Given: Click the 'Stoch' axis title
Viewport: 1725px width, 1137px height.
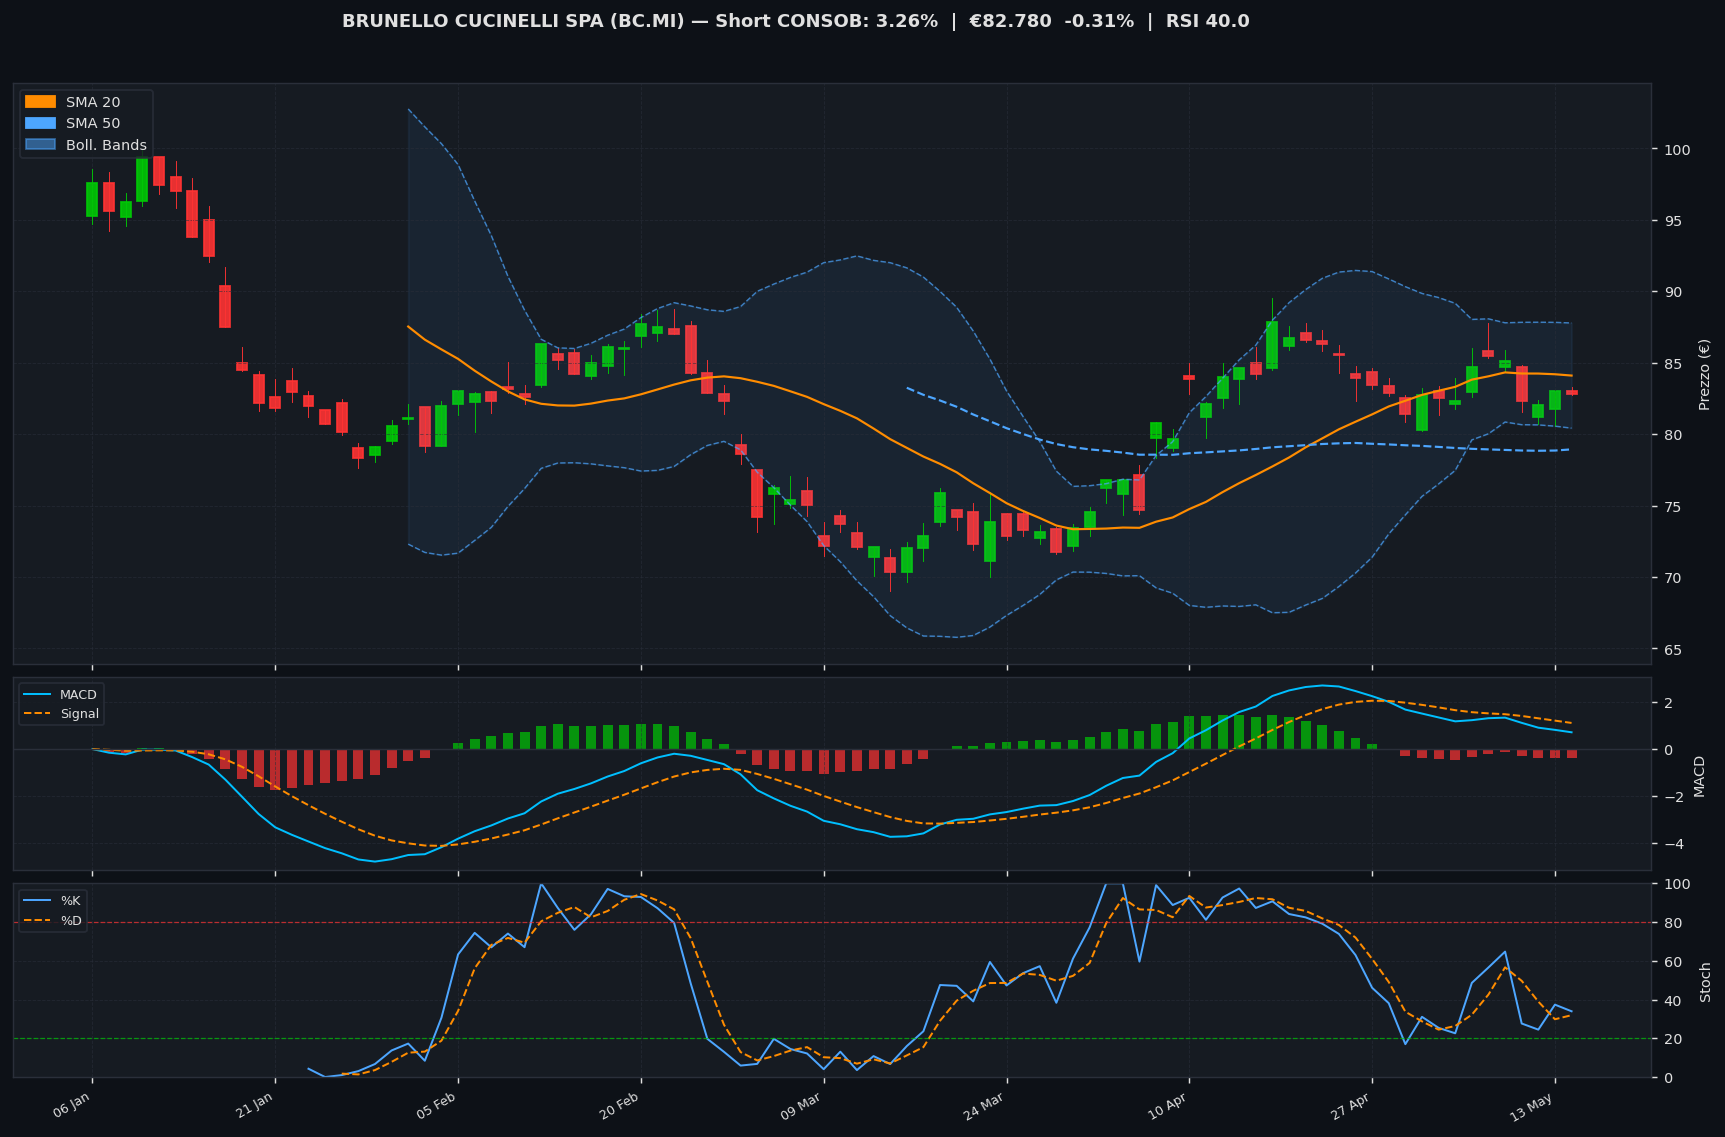Looking at the screenshot, I should coord(1705,981).
